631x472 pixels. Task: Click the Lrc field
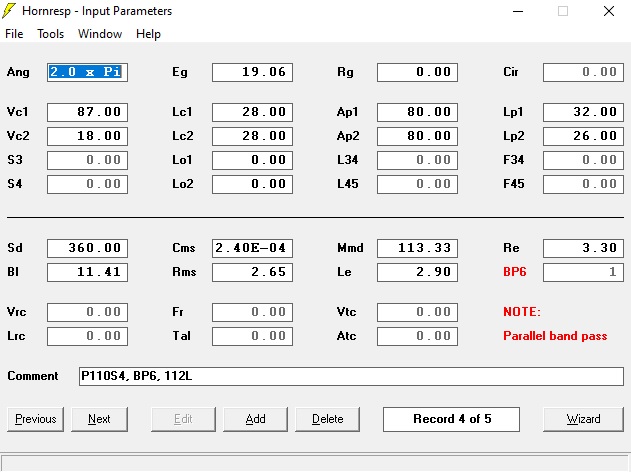[x=87, y=336]
